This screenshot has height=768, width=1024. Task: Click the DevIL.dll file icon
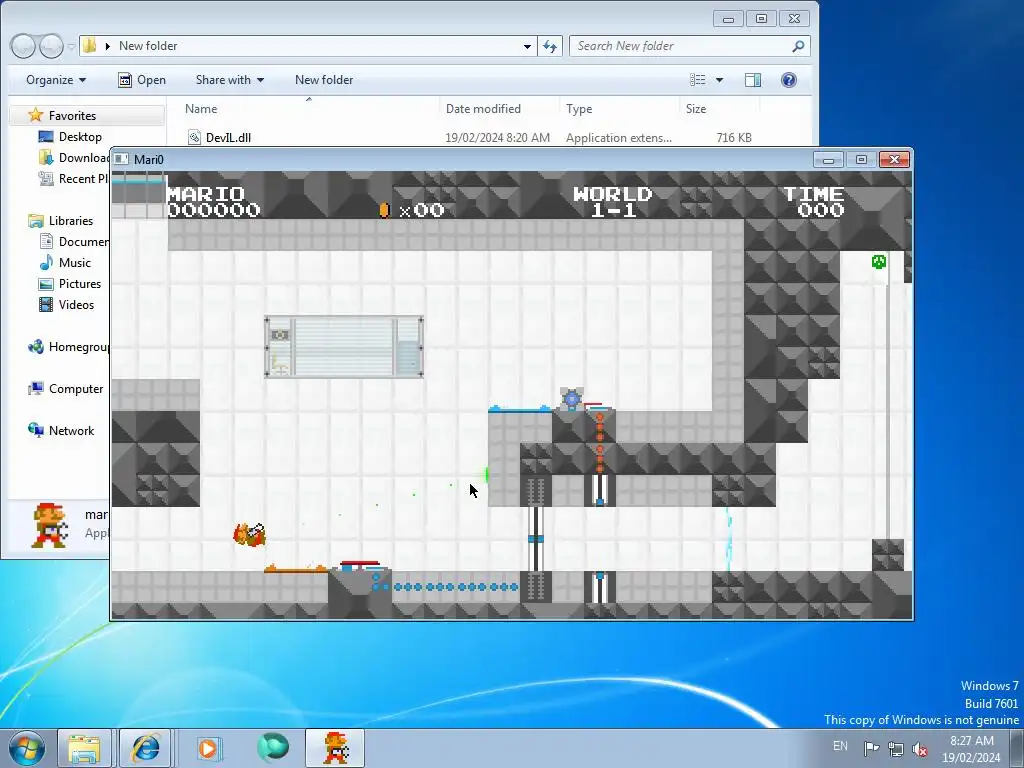194,137
